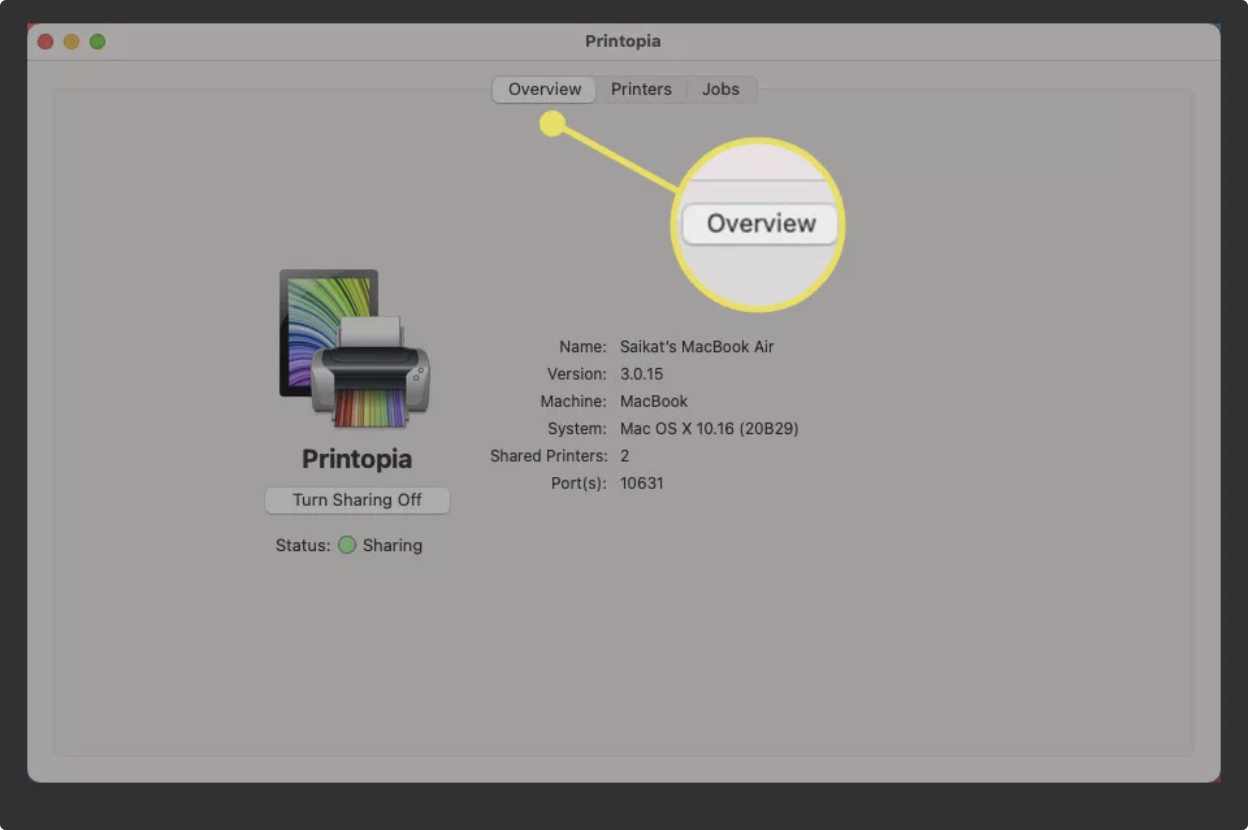Click the green full-screen window button

[x=97, y=41]
